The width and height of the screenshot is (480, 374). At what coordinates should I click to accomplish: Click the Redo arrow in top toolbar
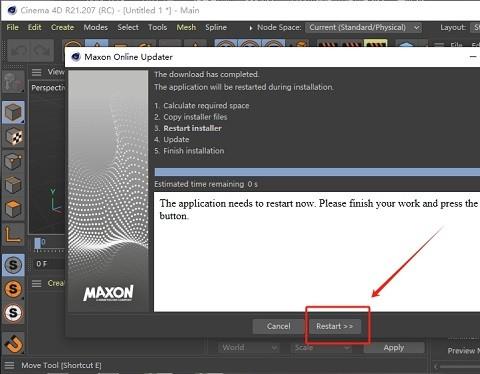pos(42,51)
